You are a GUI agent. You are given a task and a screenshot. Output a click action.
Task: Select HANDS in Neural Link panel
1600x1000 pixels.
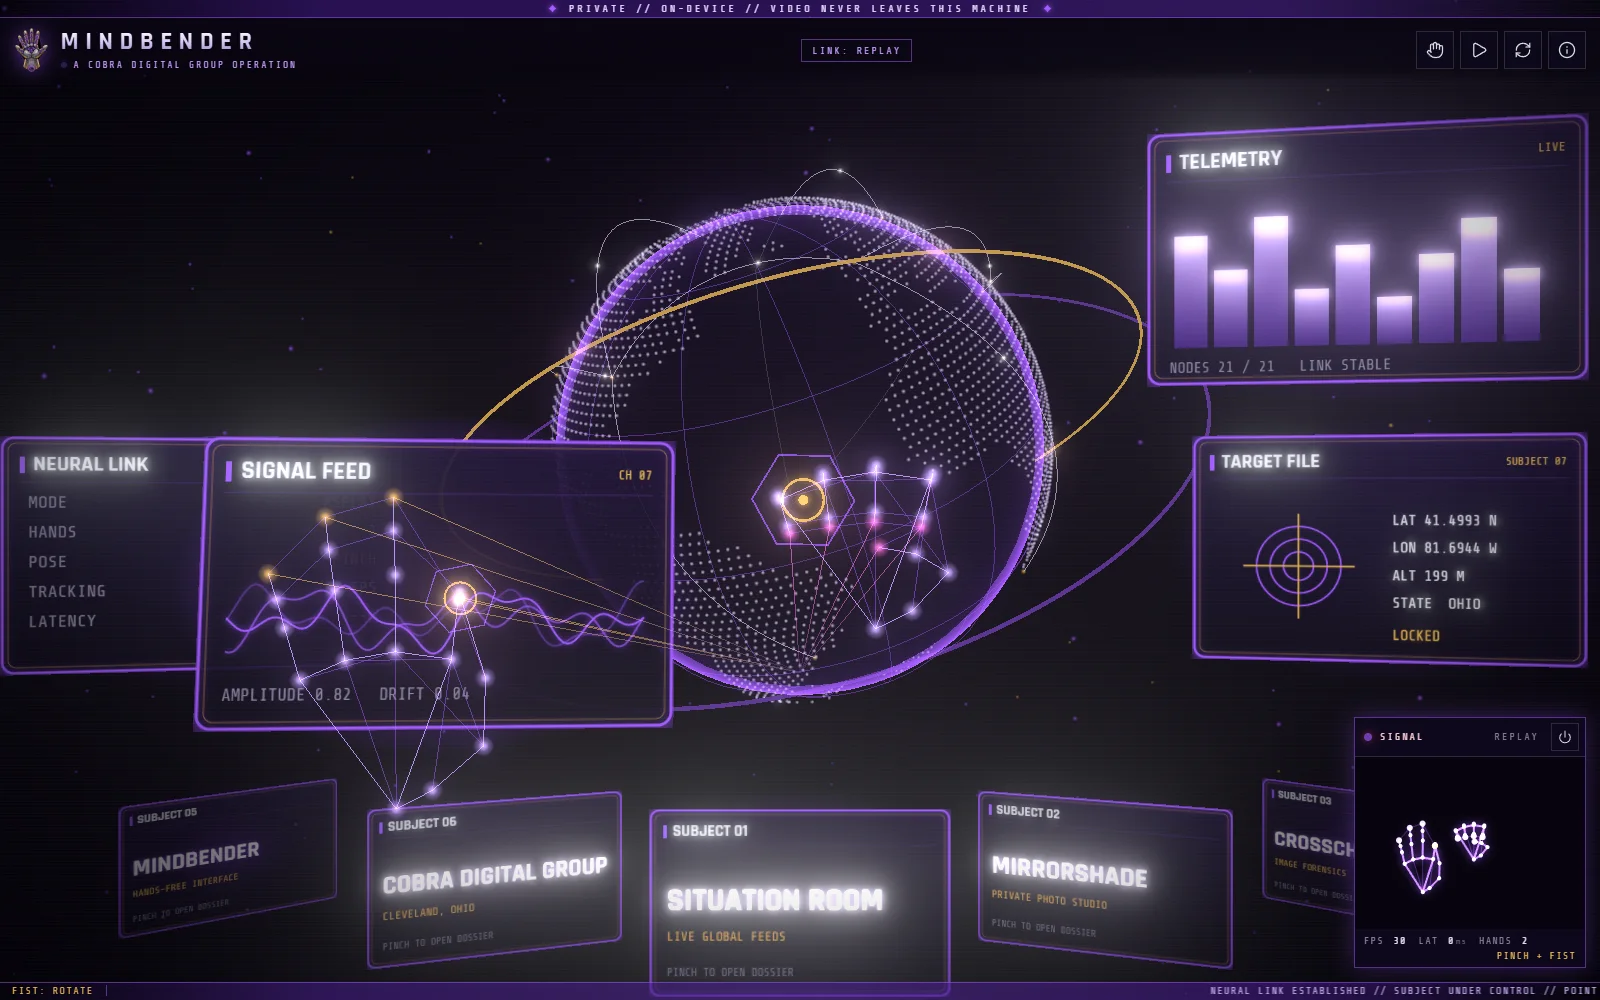[52, 532]
